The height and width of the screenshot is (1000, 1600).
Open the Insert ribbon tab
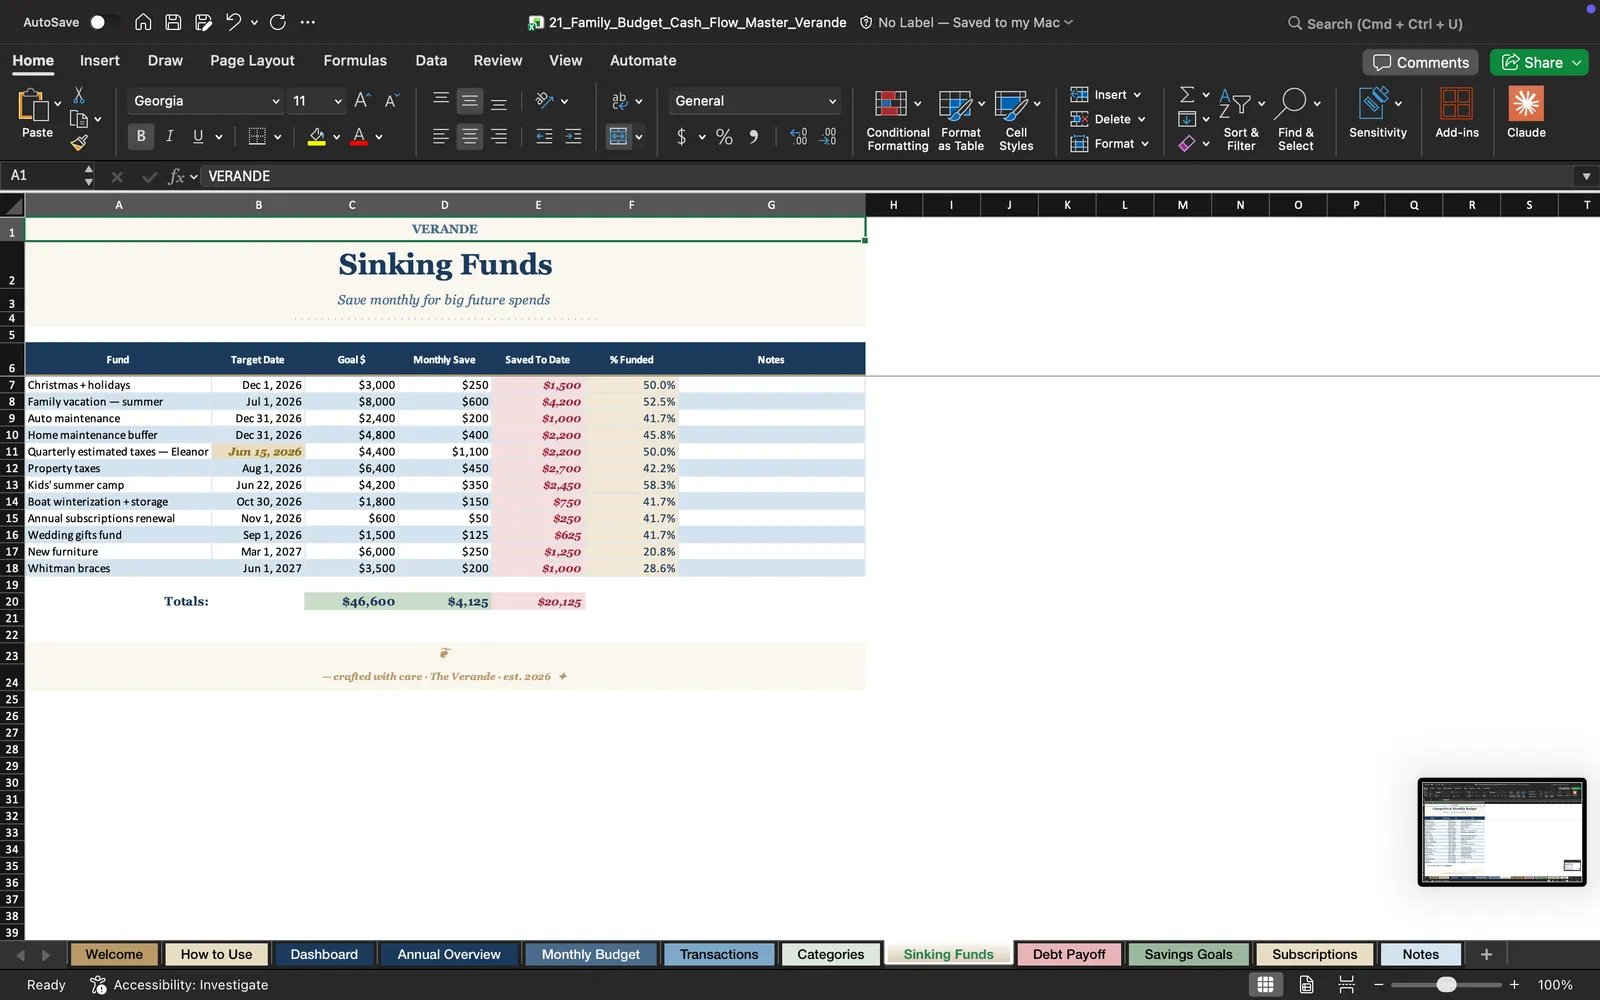click(x=99, y=60)
